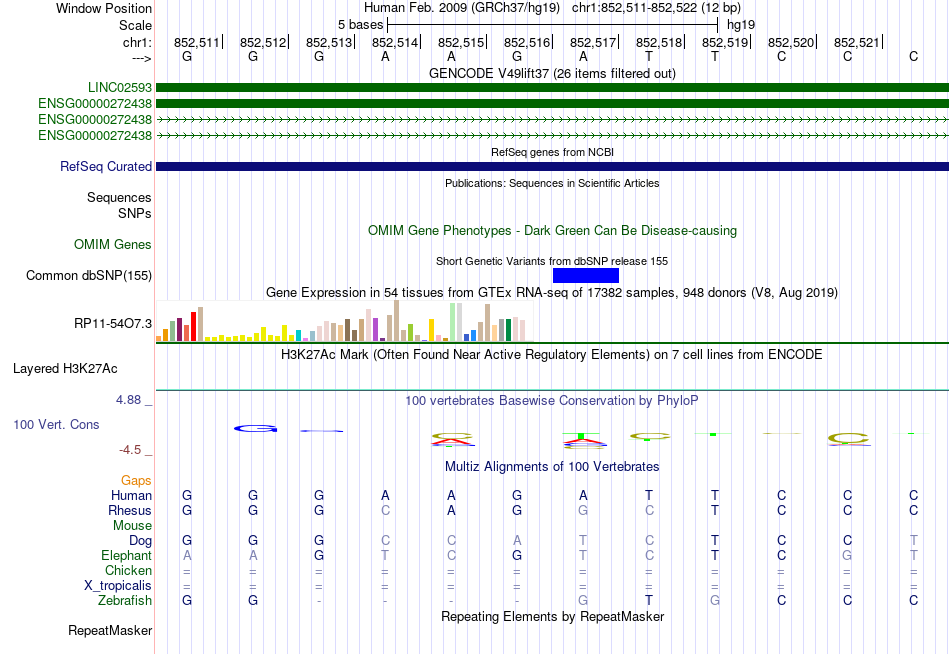Click Multiz Alignments of 100 Vertebrates title
This screenshot has width=950, height=654.
(x=552, y=467)
